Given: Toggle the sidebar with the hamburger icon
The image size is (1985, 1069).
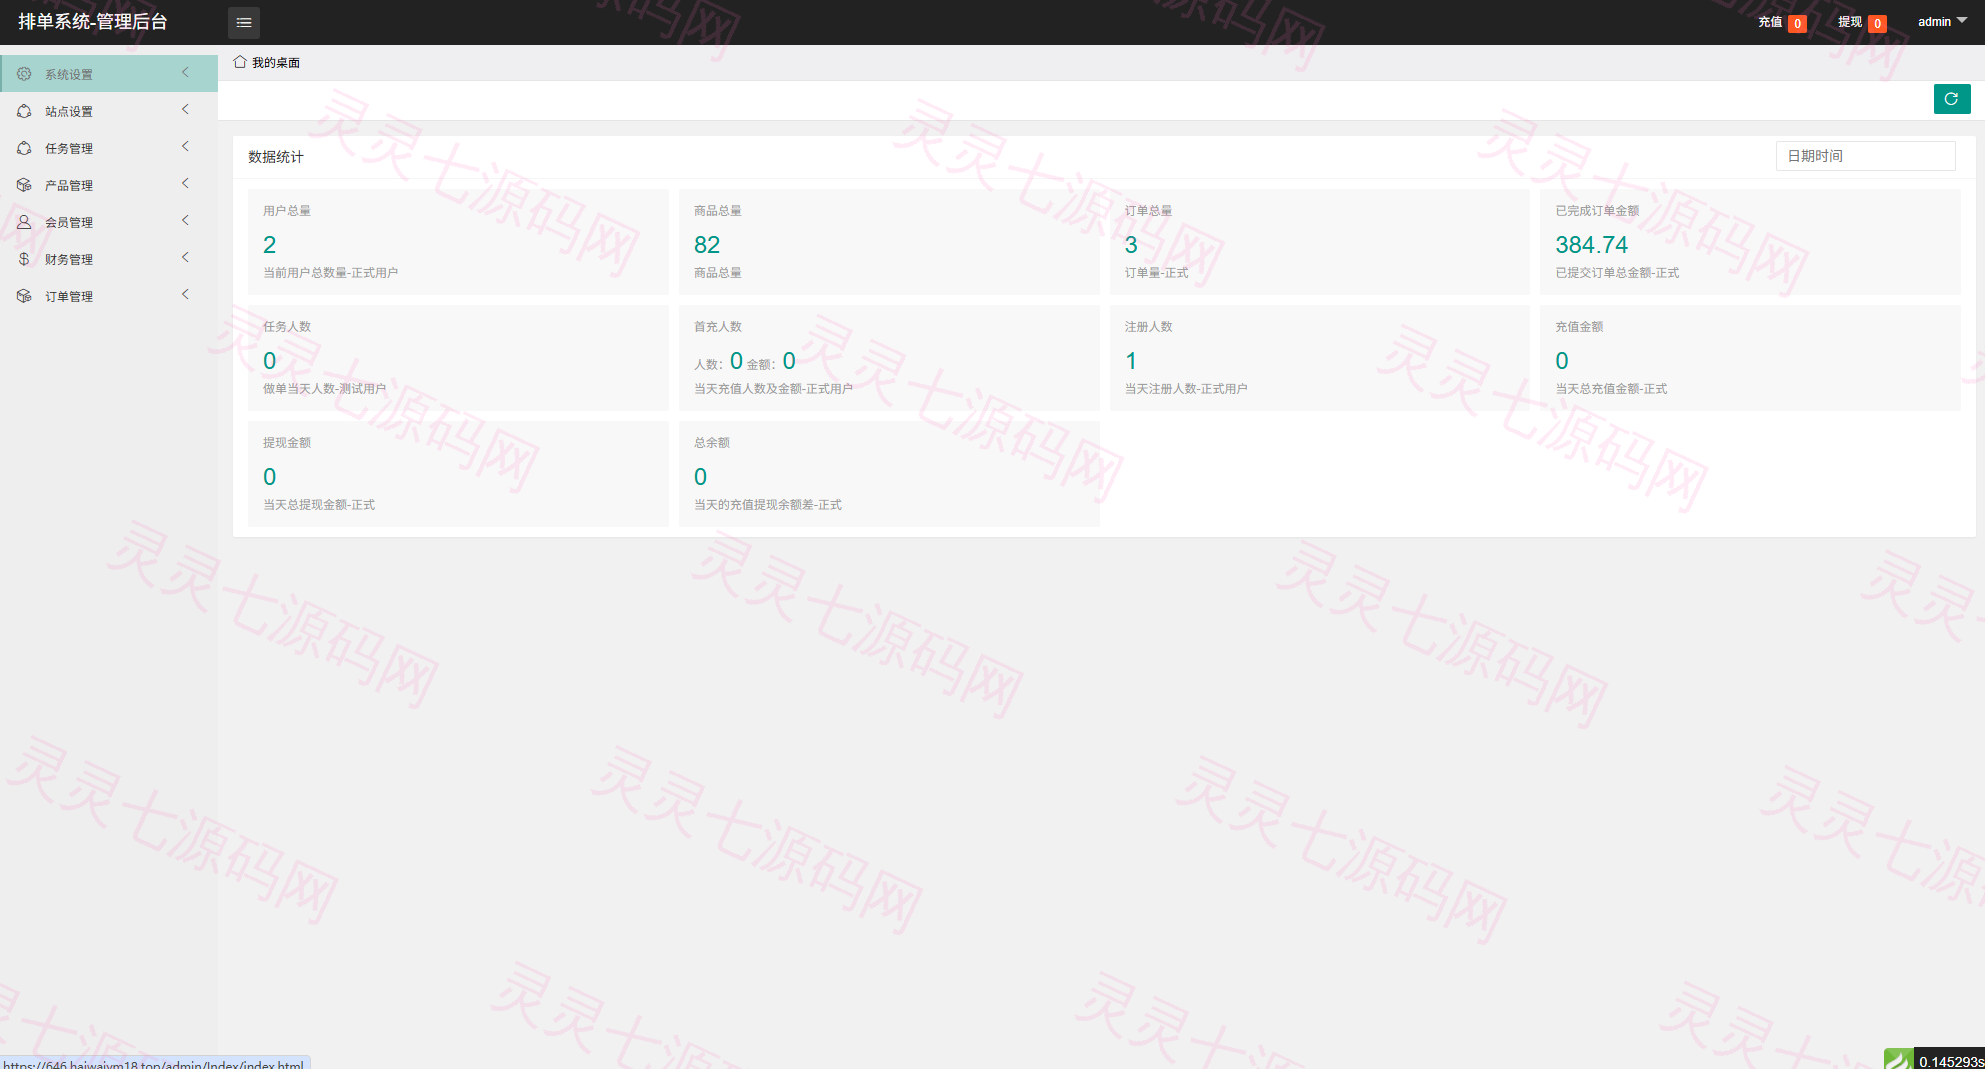Looking at the screenshot, I should pos(243,22).
